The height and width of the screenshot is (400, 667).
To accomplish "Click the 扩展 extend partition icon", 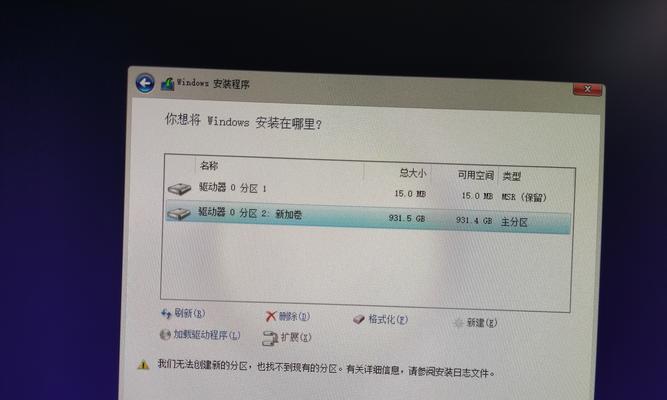I will pos(270,338).
